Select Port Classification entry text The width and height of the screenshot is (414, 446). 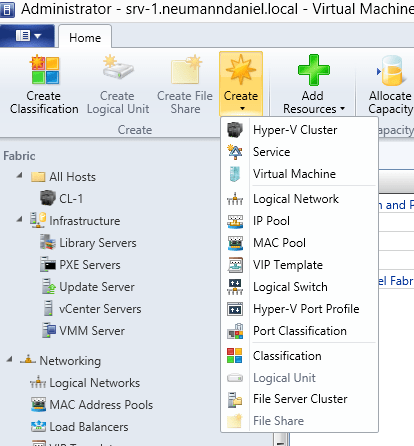300,331
